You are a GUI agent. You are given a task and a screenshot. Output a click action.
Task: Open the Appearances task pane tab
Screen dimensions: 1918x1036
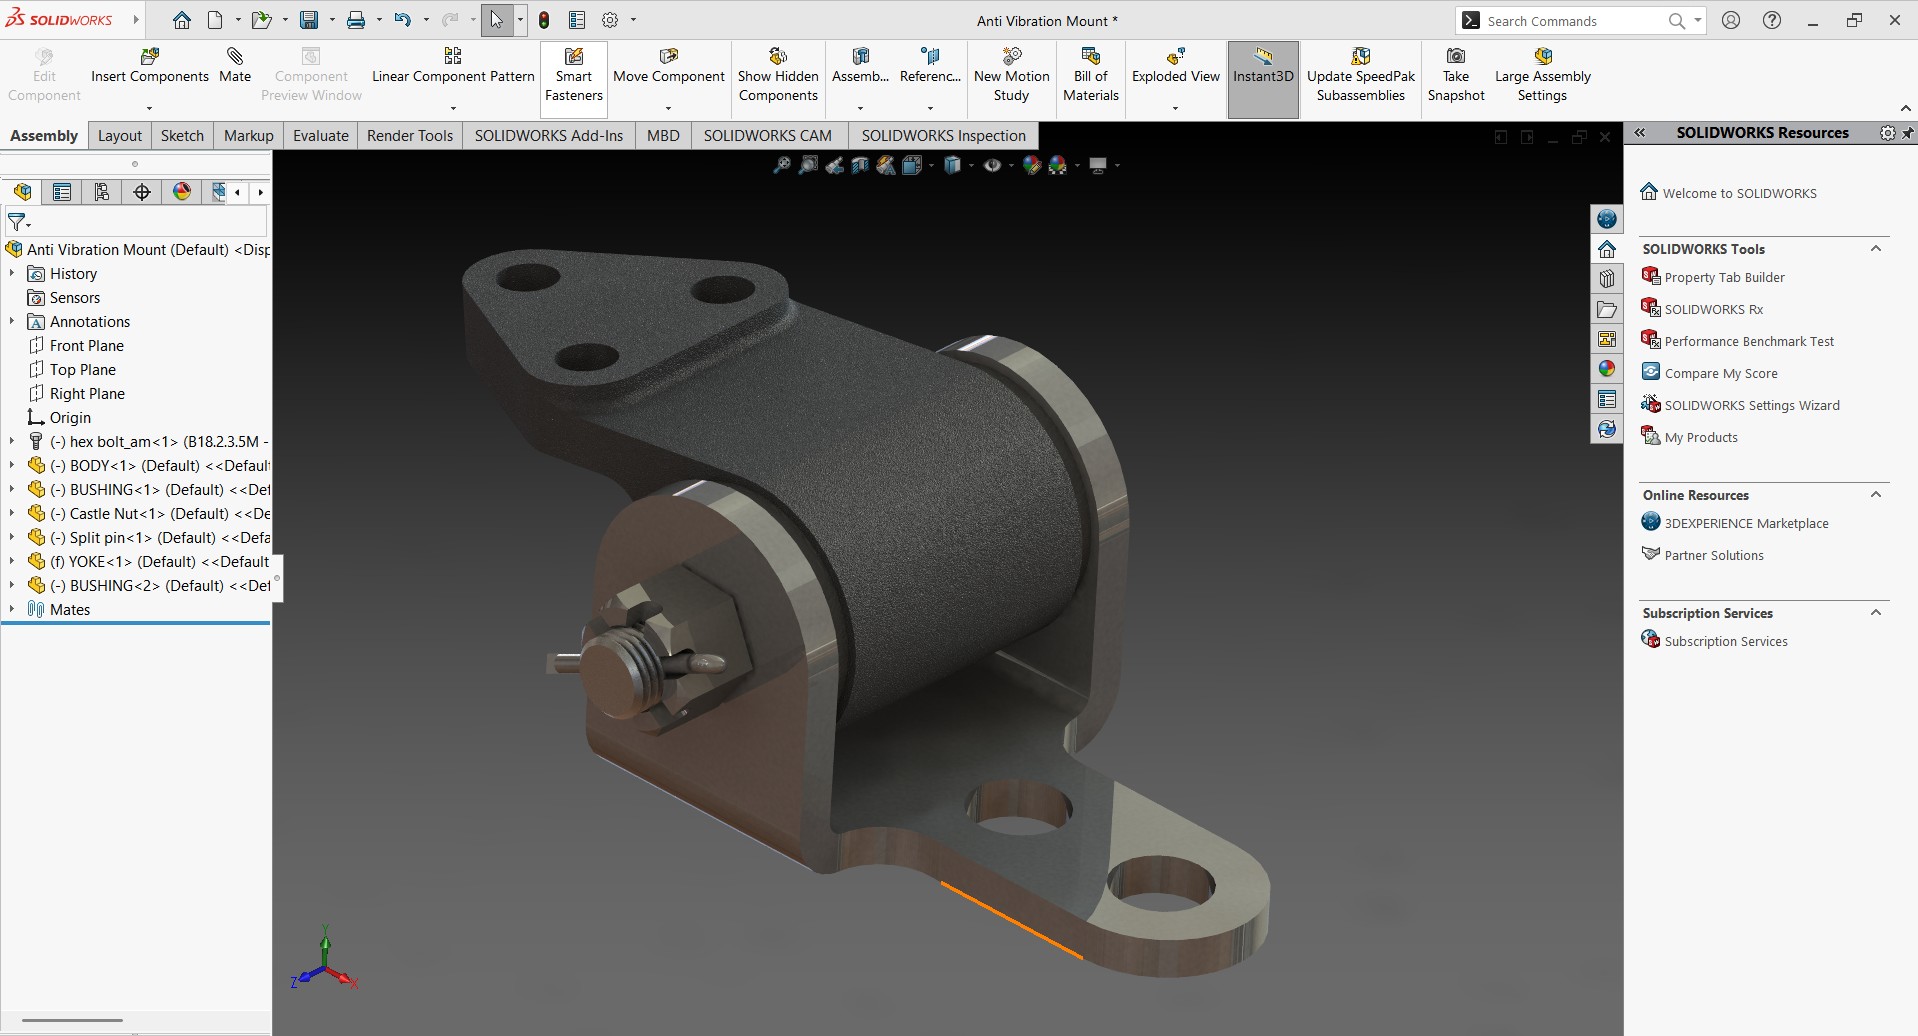(1607, 369)
